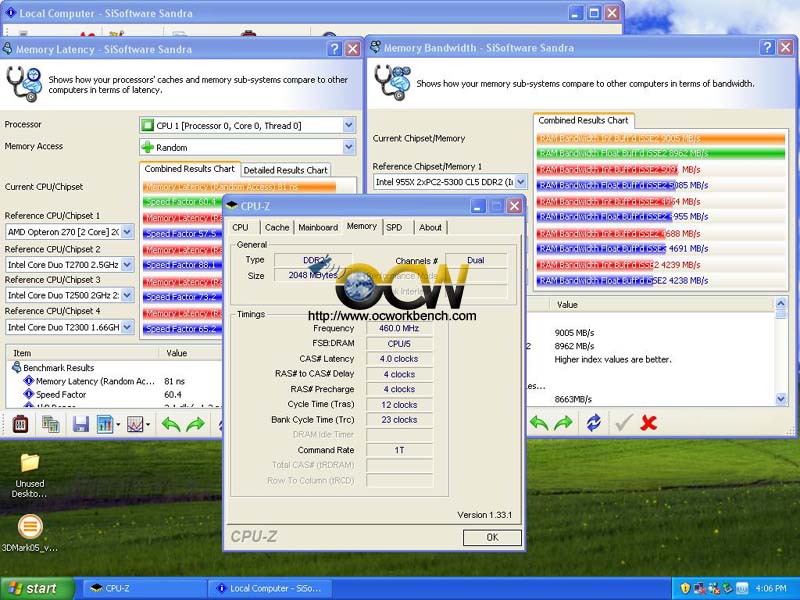Click the 8663MB/s value in Memory Bandwidth list

pyautogui.click(x=573, y=399)
